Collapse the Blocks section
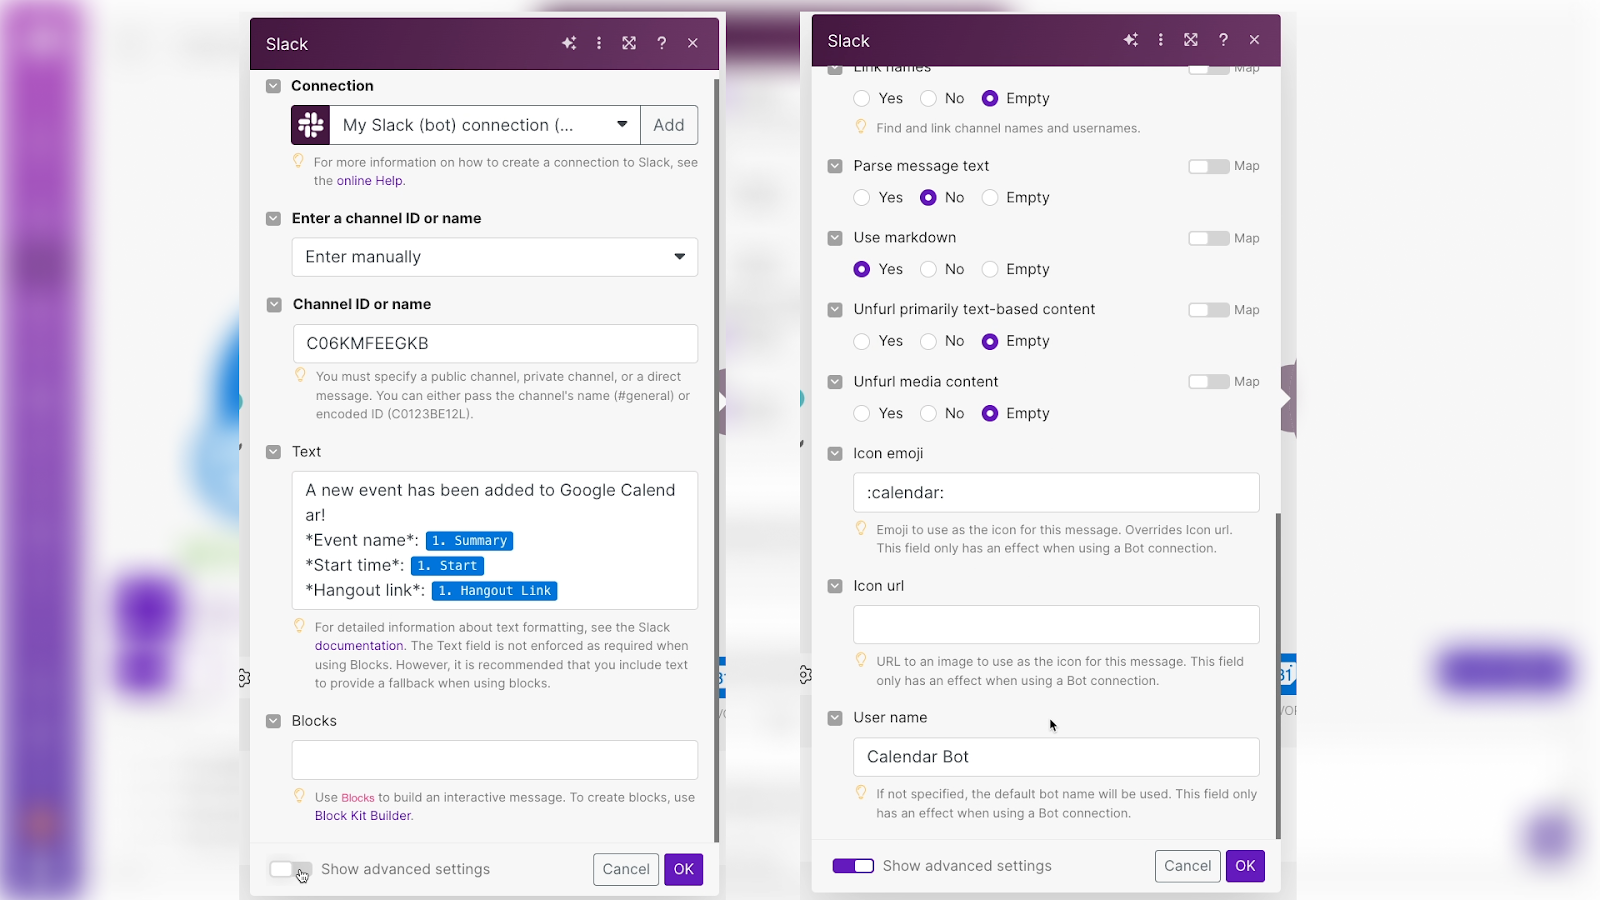Image resolution: width=1600 pixels, height=900 pixels. tap(273, 721)
